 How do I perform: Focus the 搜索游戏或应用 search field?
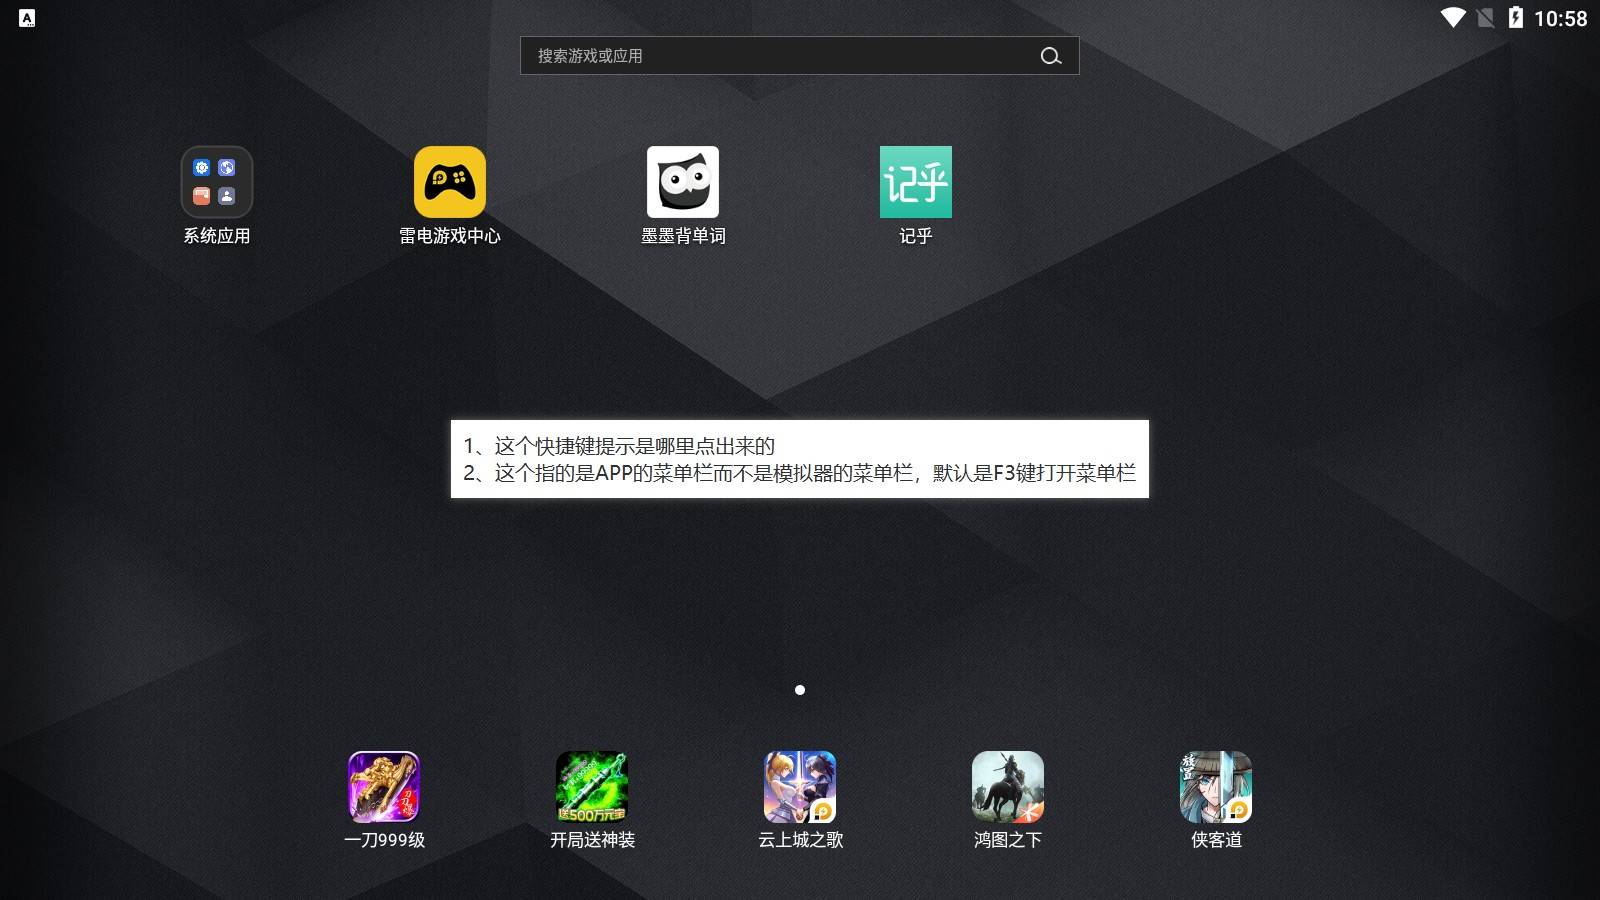780,56
